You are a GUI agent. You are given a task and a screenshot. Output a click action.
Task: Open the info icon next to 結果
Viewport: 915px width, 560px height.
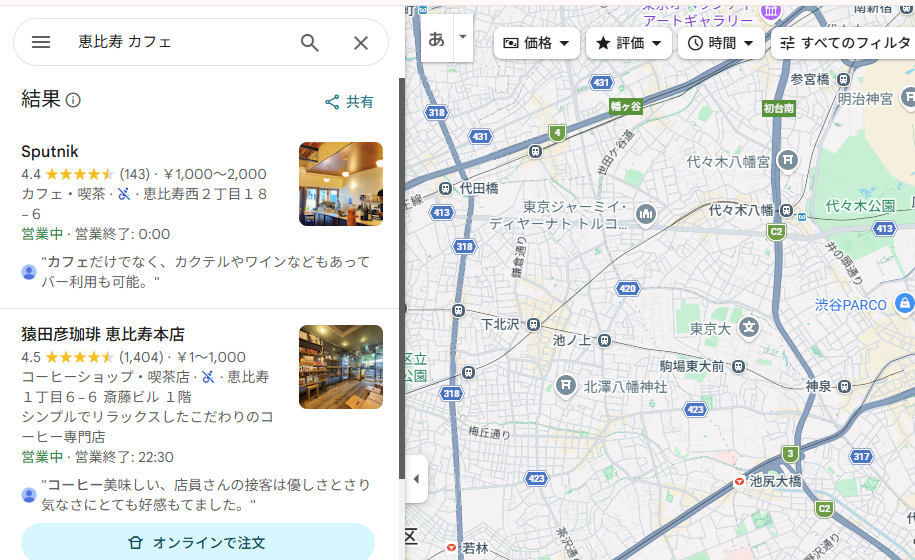(73, 100)
